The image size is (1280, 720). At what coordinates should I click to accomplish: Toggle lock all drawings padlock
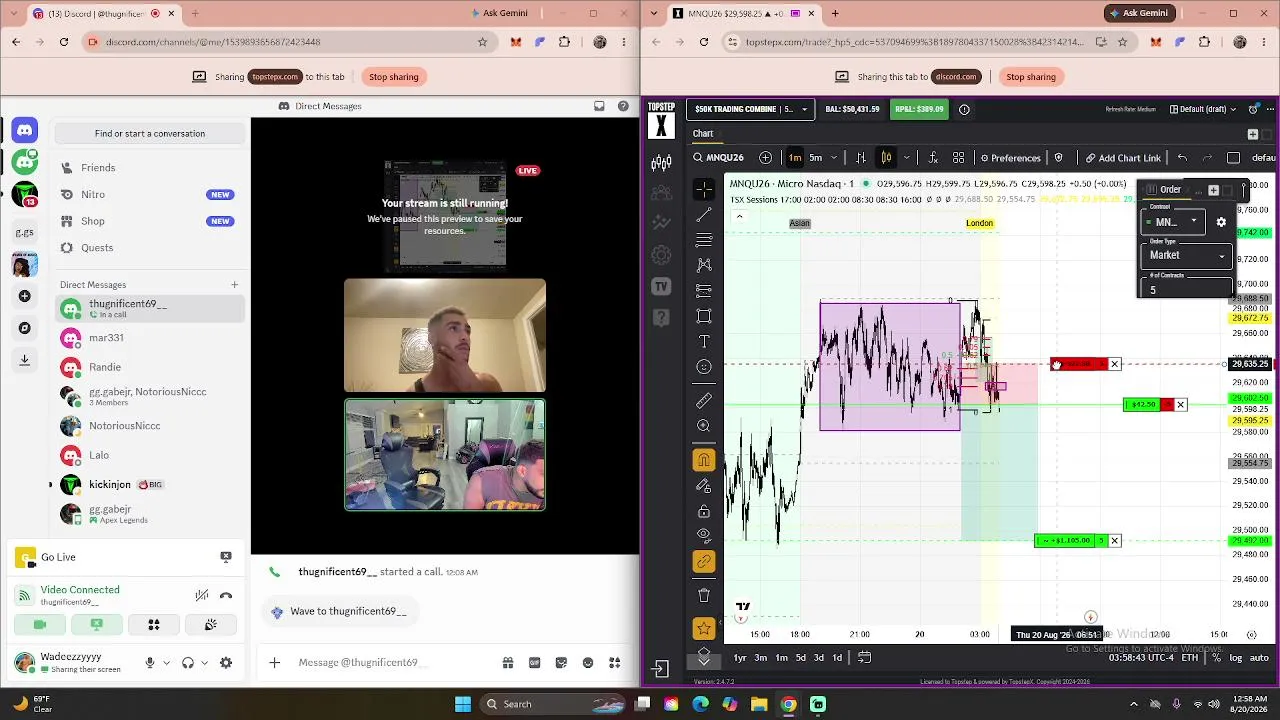click(704, 511)
